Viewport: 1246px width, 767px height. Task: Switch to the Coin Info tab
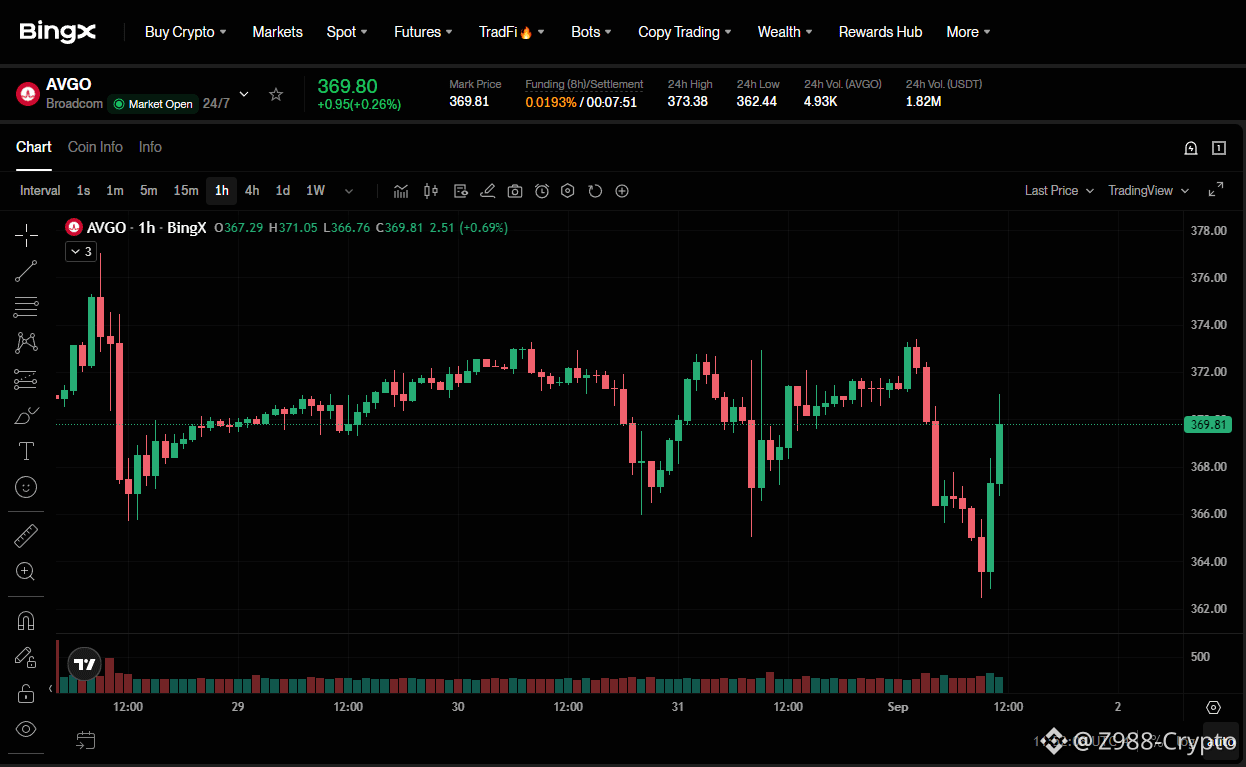click(x=95, y=147)
